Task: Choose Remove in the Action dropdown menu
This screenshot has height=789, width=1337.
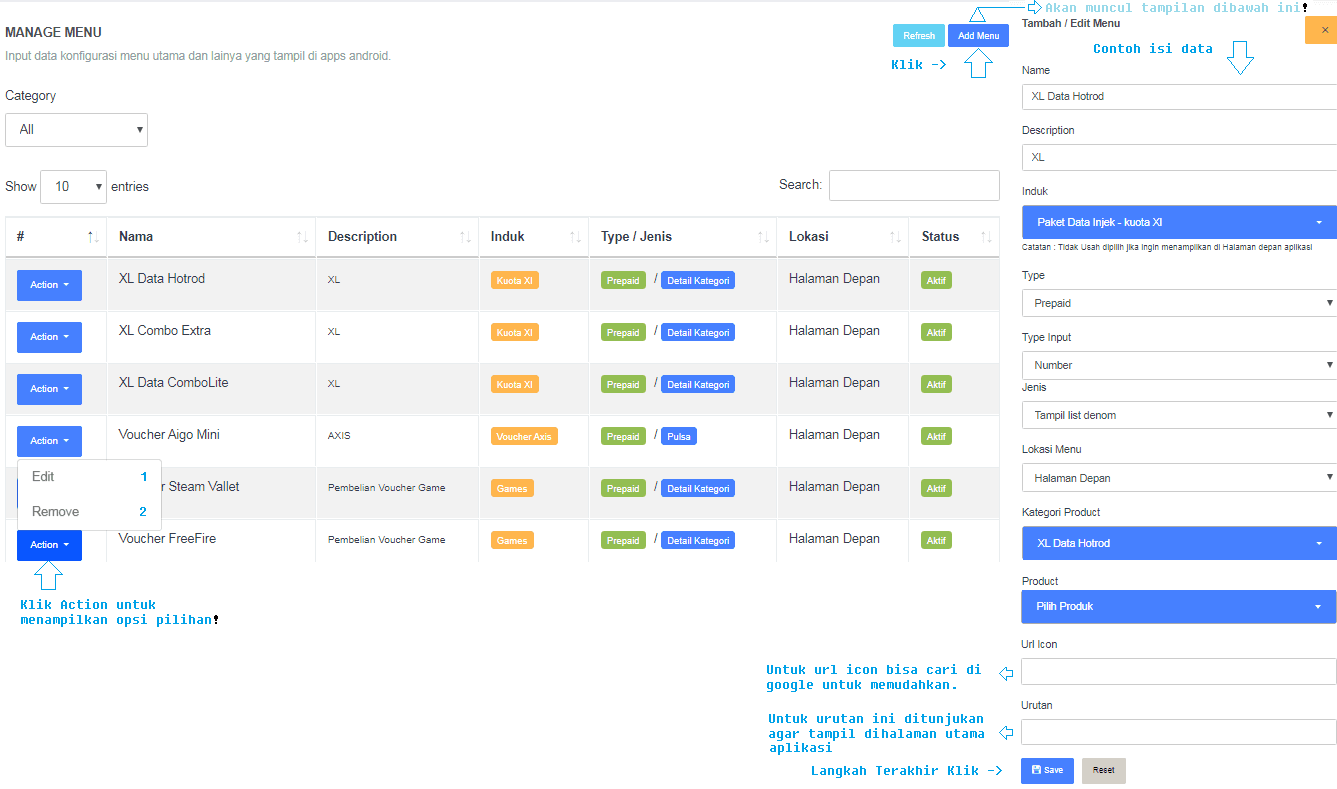Action: (55, 512)
